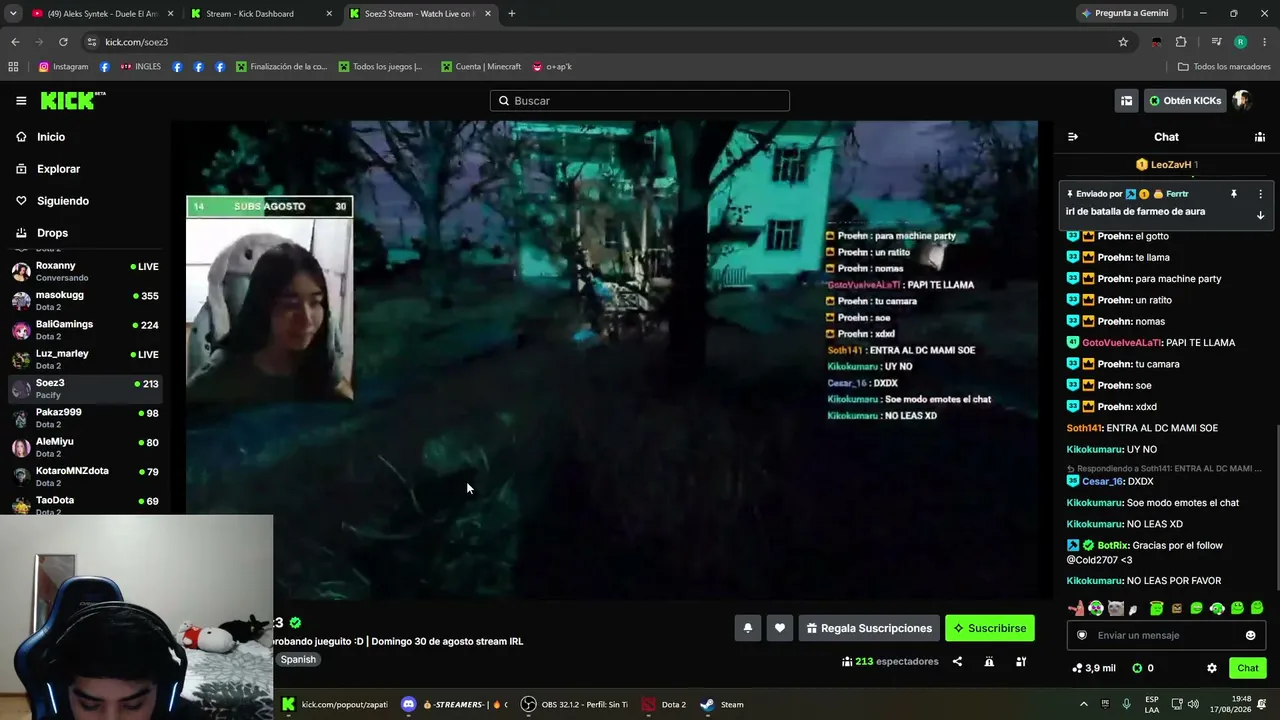The width and height of the screenshot is (1280, 720).
Task: Open Siguiendo in the sidebar
Action: click(62, 201)
